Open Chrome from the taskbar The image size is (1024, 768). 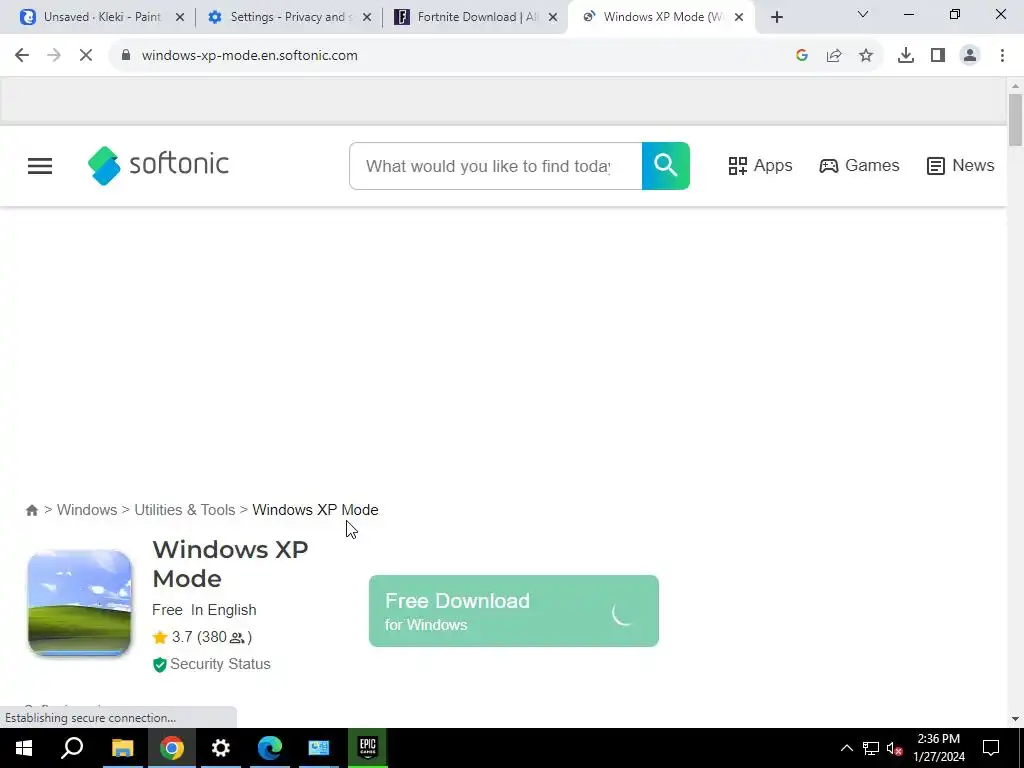[x=172, y=748]
